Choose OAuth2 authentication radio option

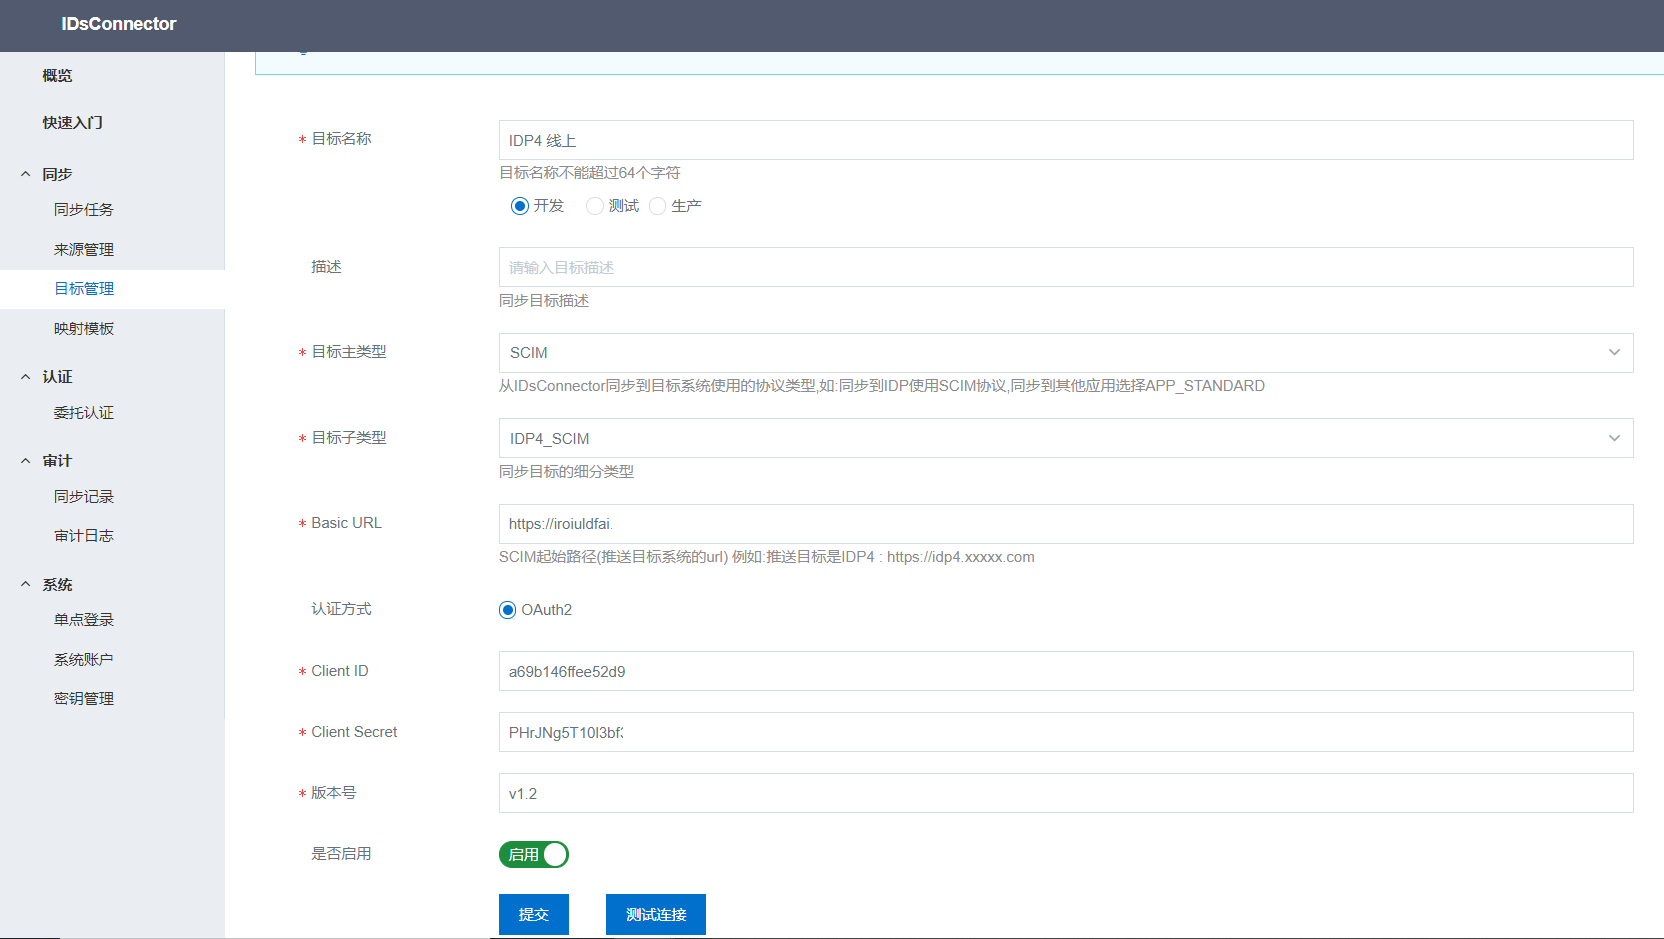tap(508, 610)
